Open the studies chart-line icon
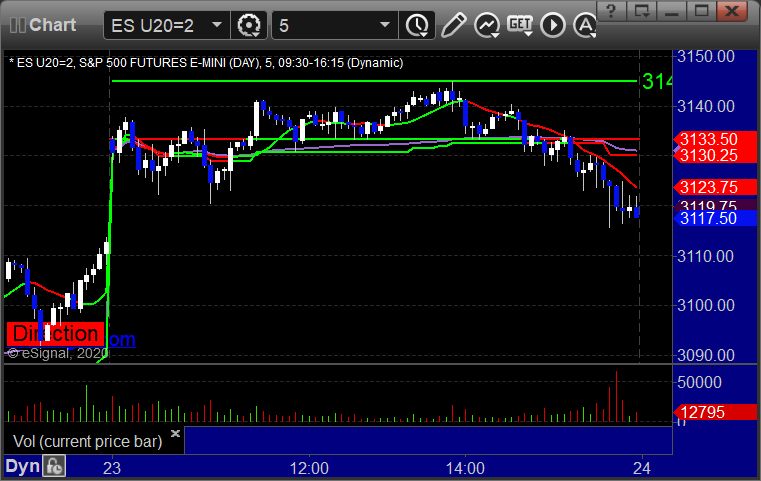The width and height of the screenshot is (761, 481). tap(487, 25)
